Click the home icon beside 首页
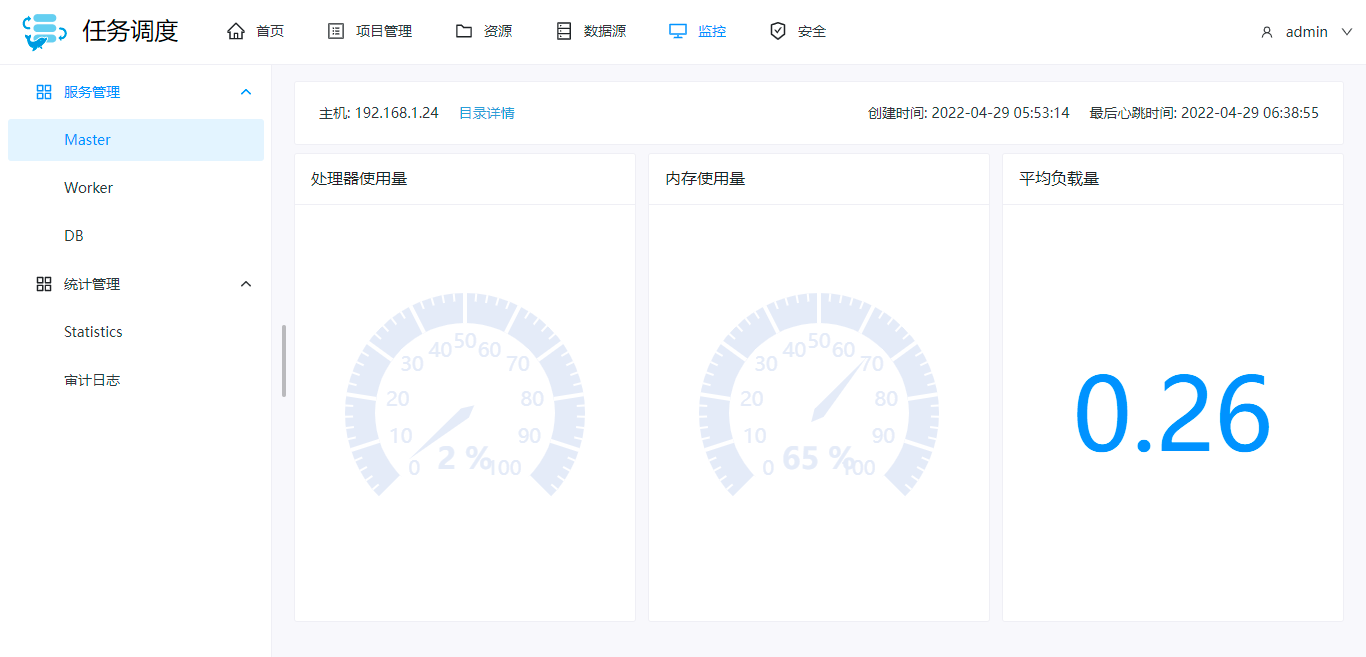 (x=236, y=32)
